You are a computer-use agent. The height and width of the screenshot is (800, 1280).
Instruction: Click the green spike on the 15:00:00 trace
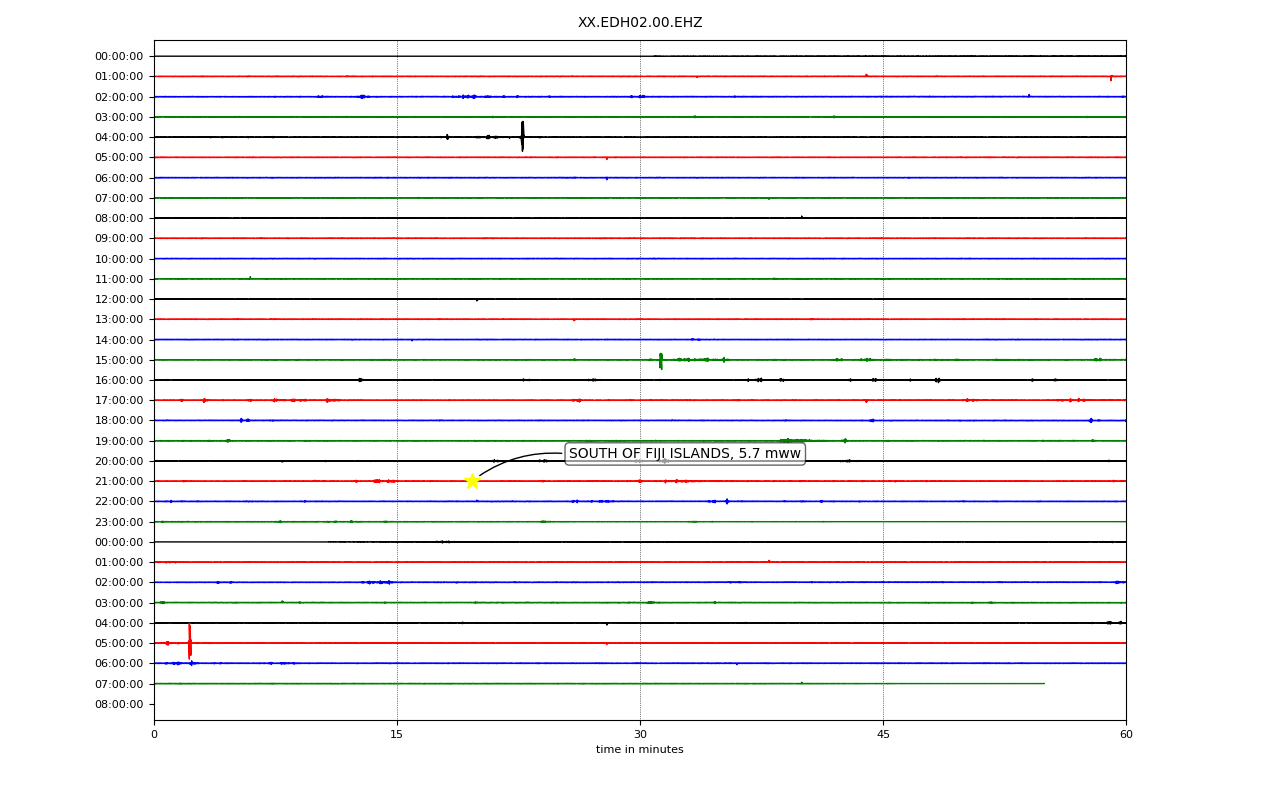(660, 361)
